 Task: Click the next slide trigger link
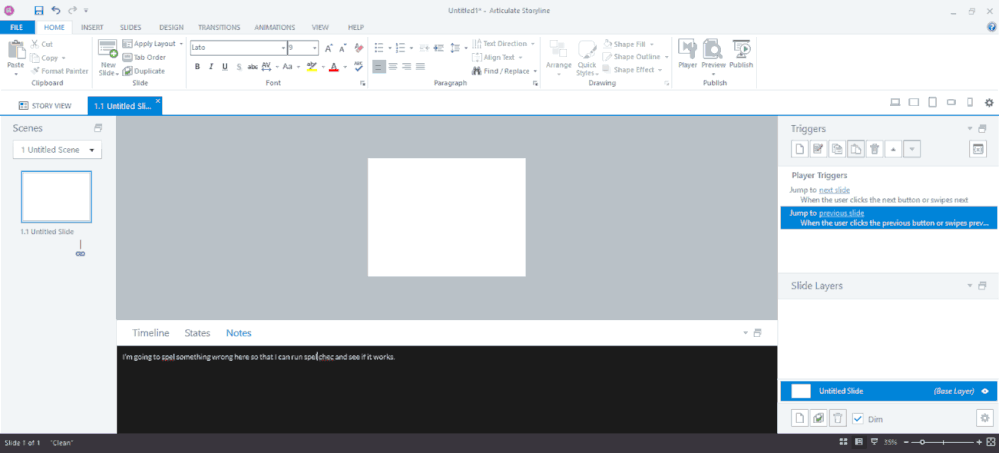tap(832, 189)
